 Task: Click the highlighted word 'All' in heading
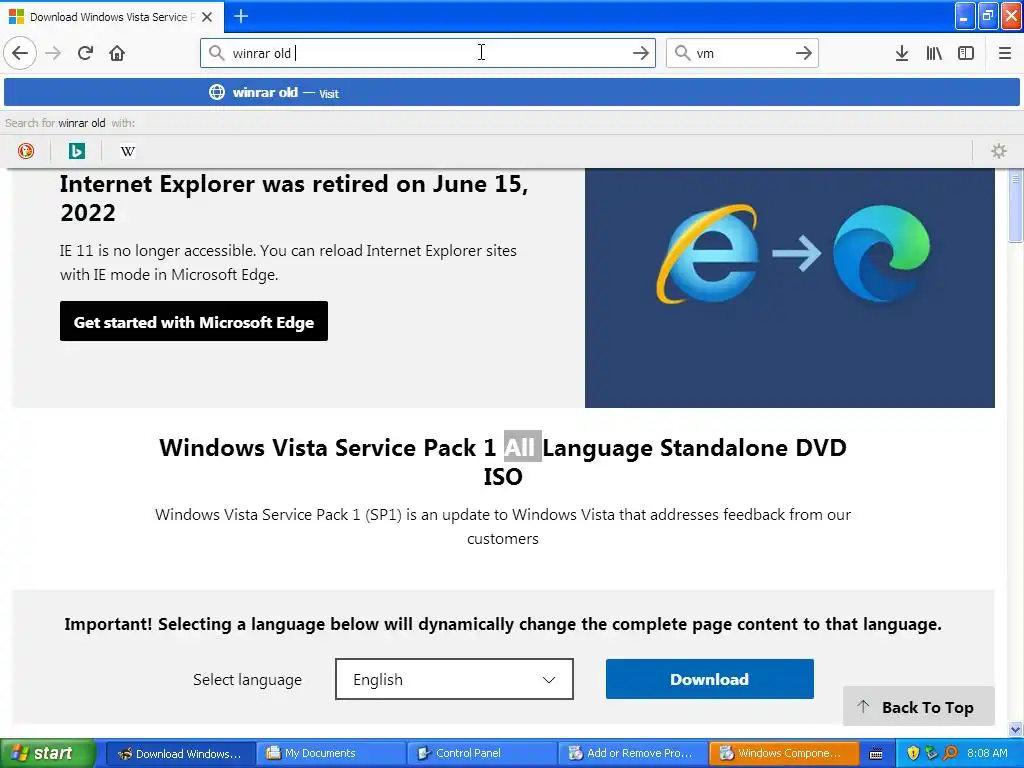[x=522, y=447]
